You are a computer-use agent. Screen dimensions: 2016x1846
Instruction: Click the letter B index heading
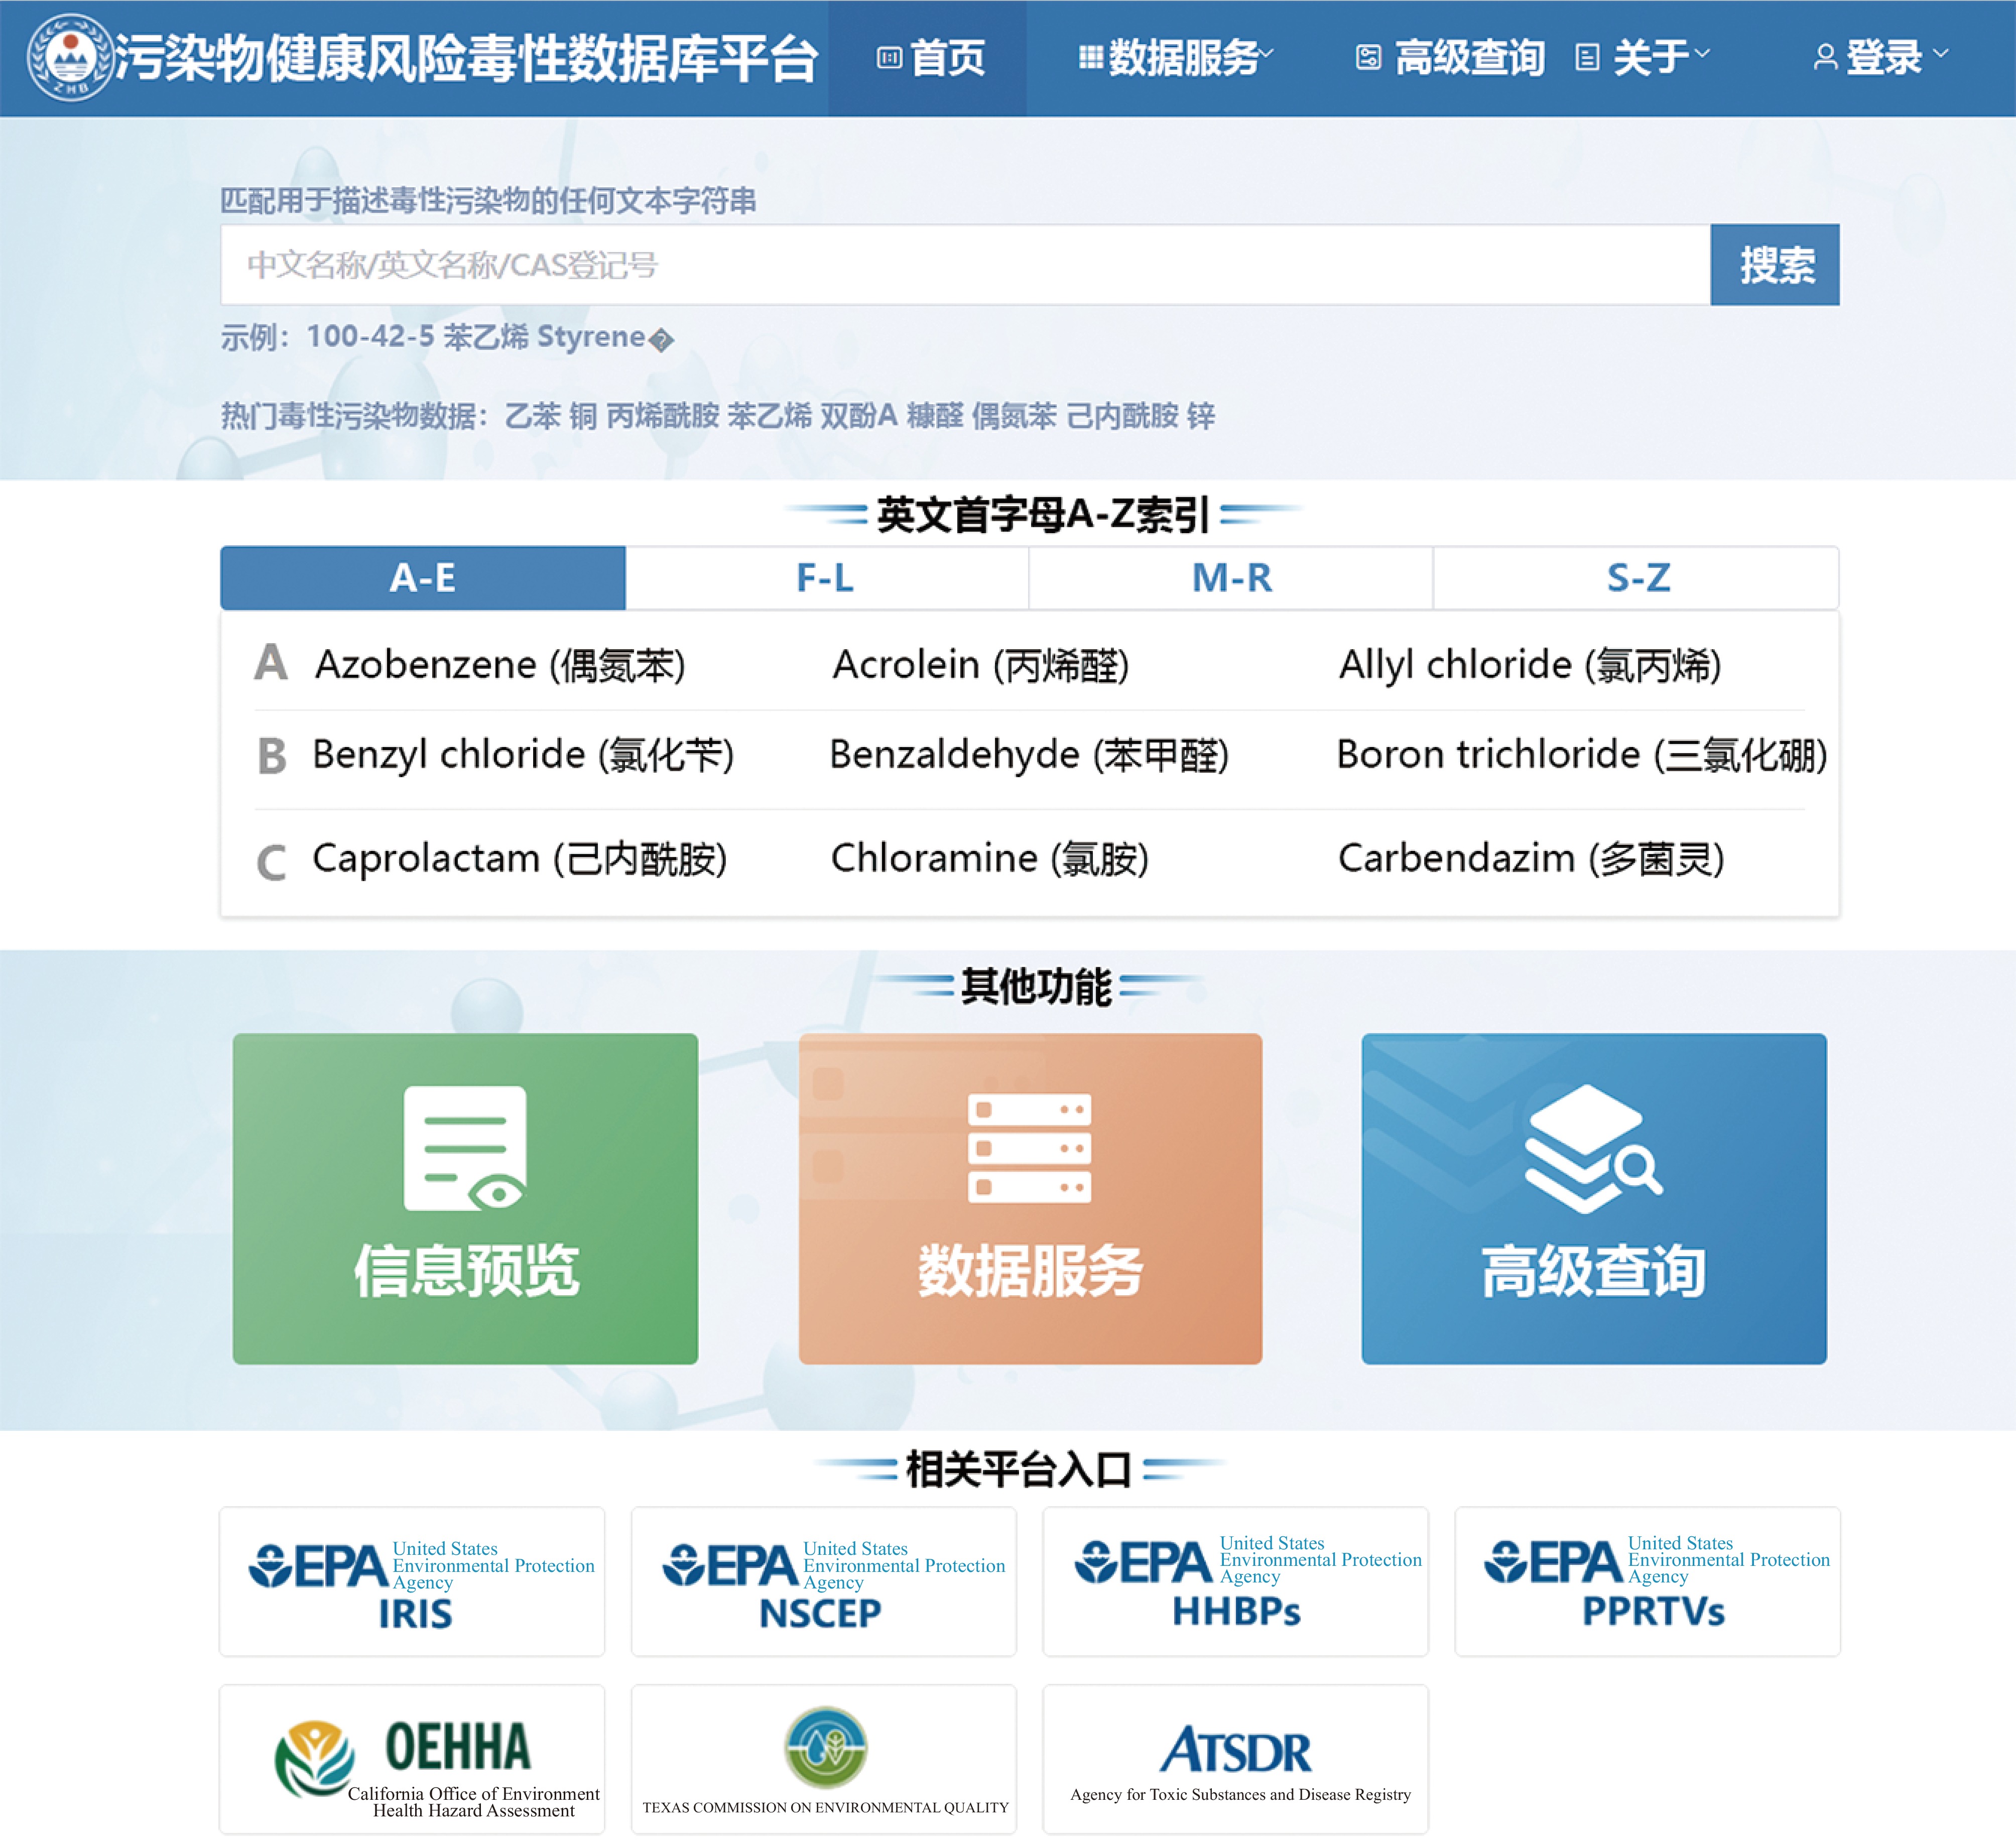tap(272, 756)
